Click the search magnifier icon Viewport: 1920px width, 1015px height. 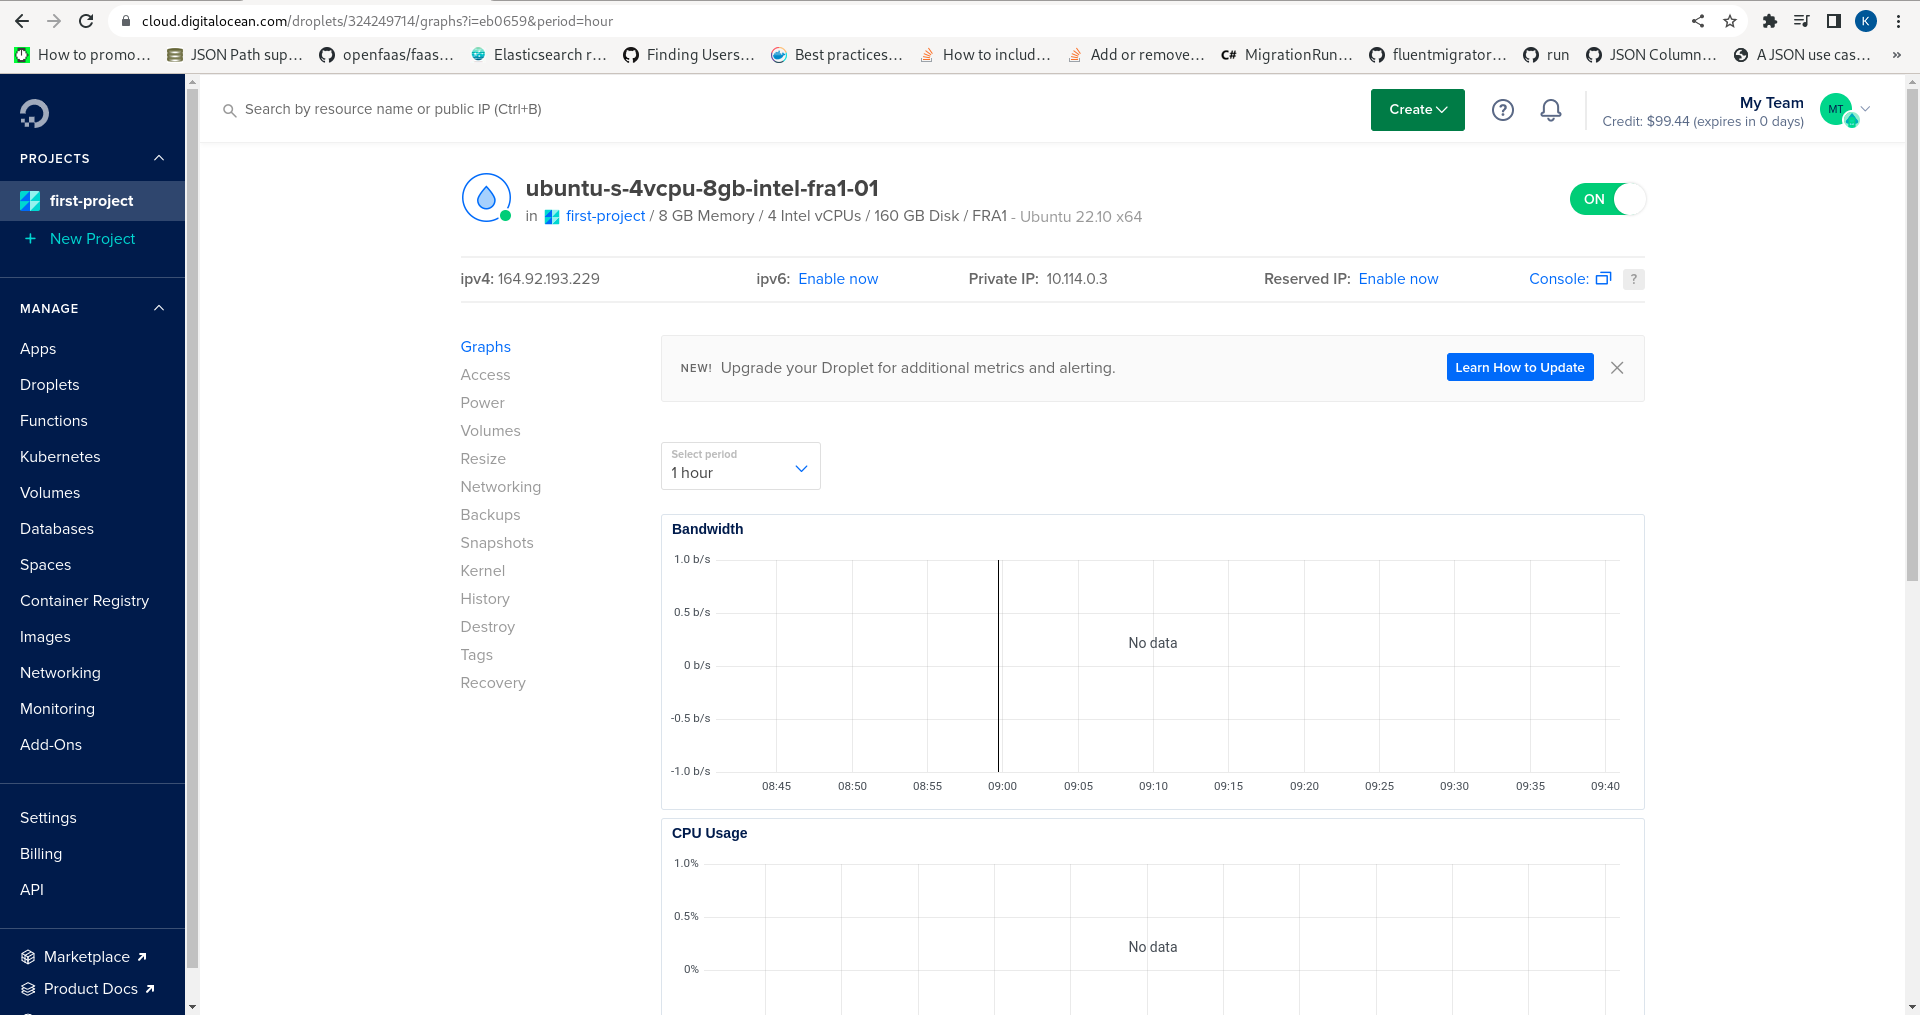click(229, 110)
